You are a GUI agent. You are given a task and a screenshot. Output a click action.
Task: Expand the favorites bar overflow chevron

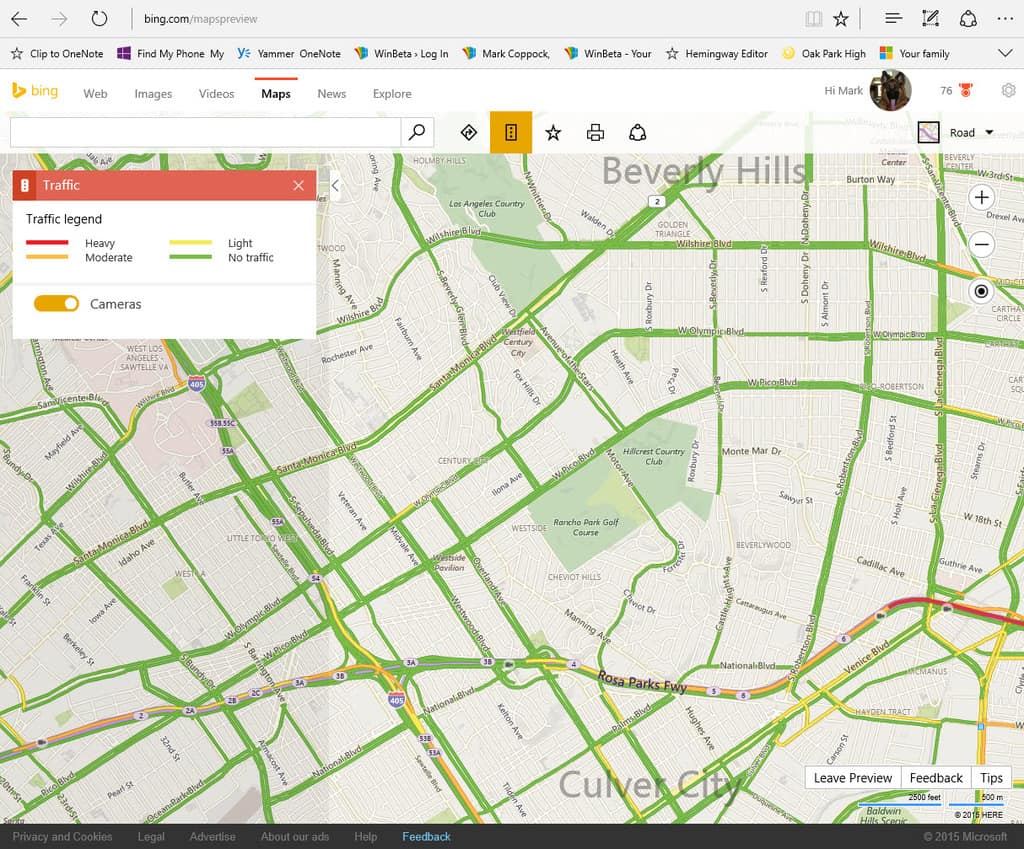1005,54
